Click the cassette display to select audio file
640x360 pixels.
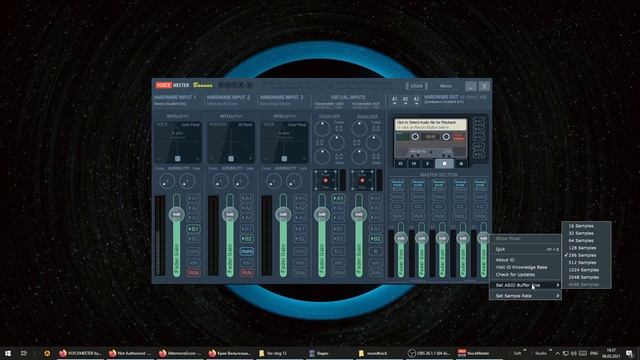(x=430, y=124)
